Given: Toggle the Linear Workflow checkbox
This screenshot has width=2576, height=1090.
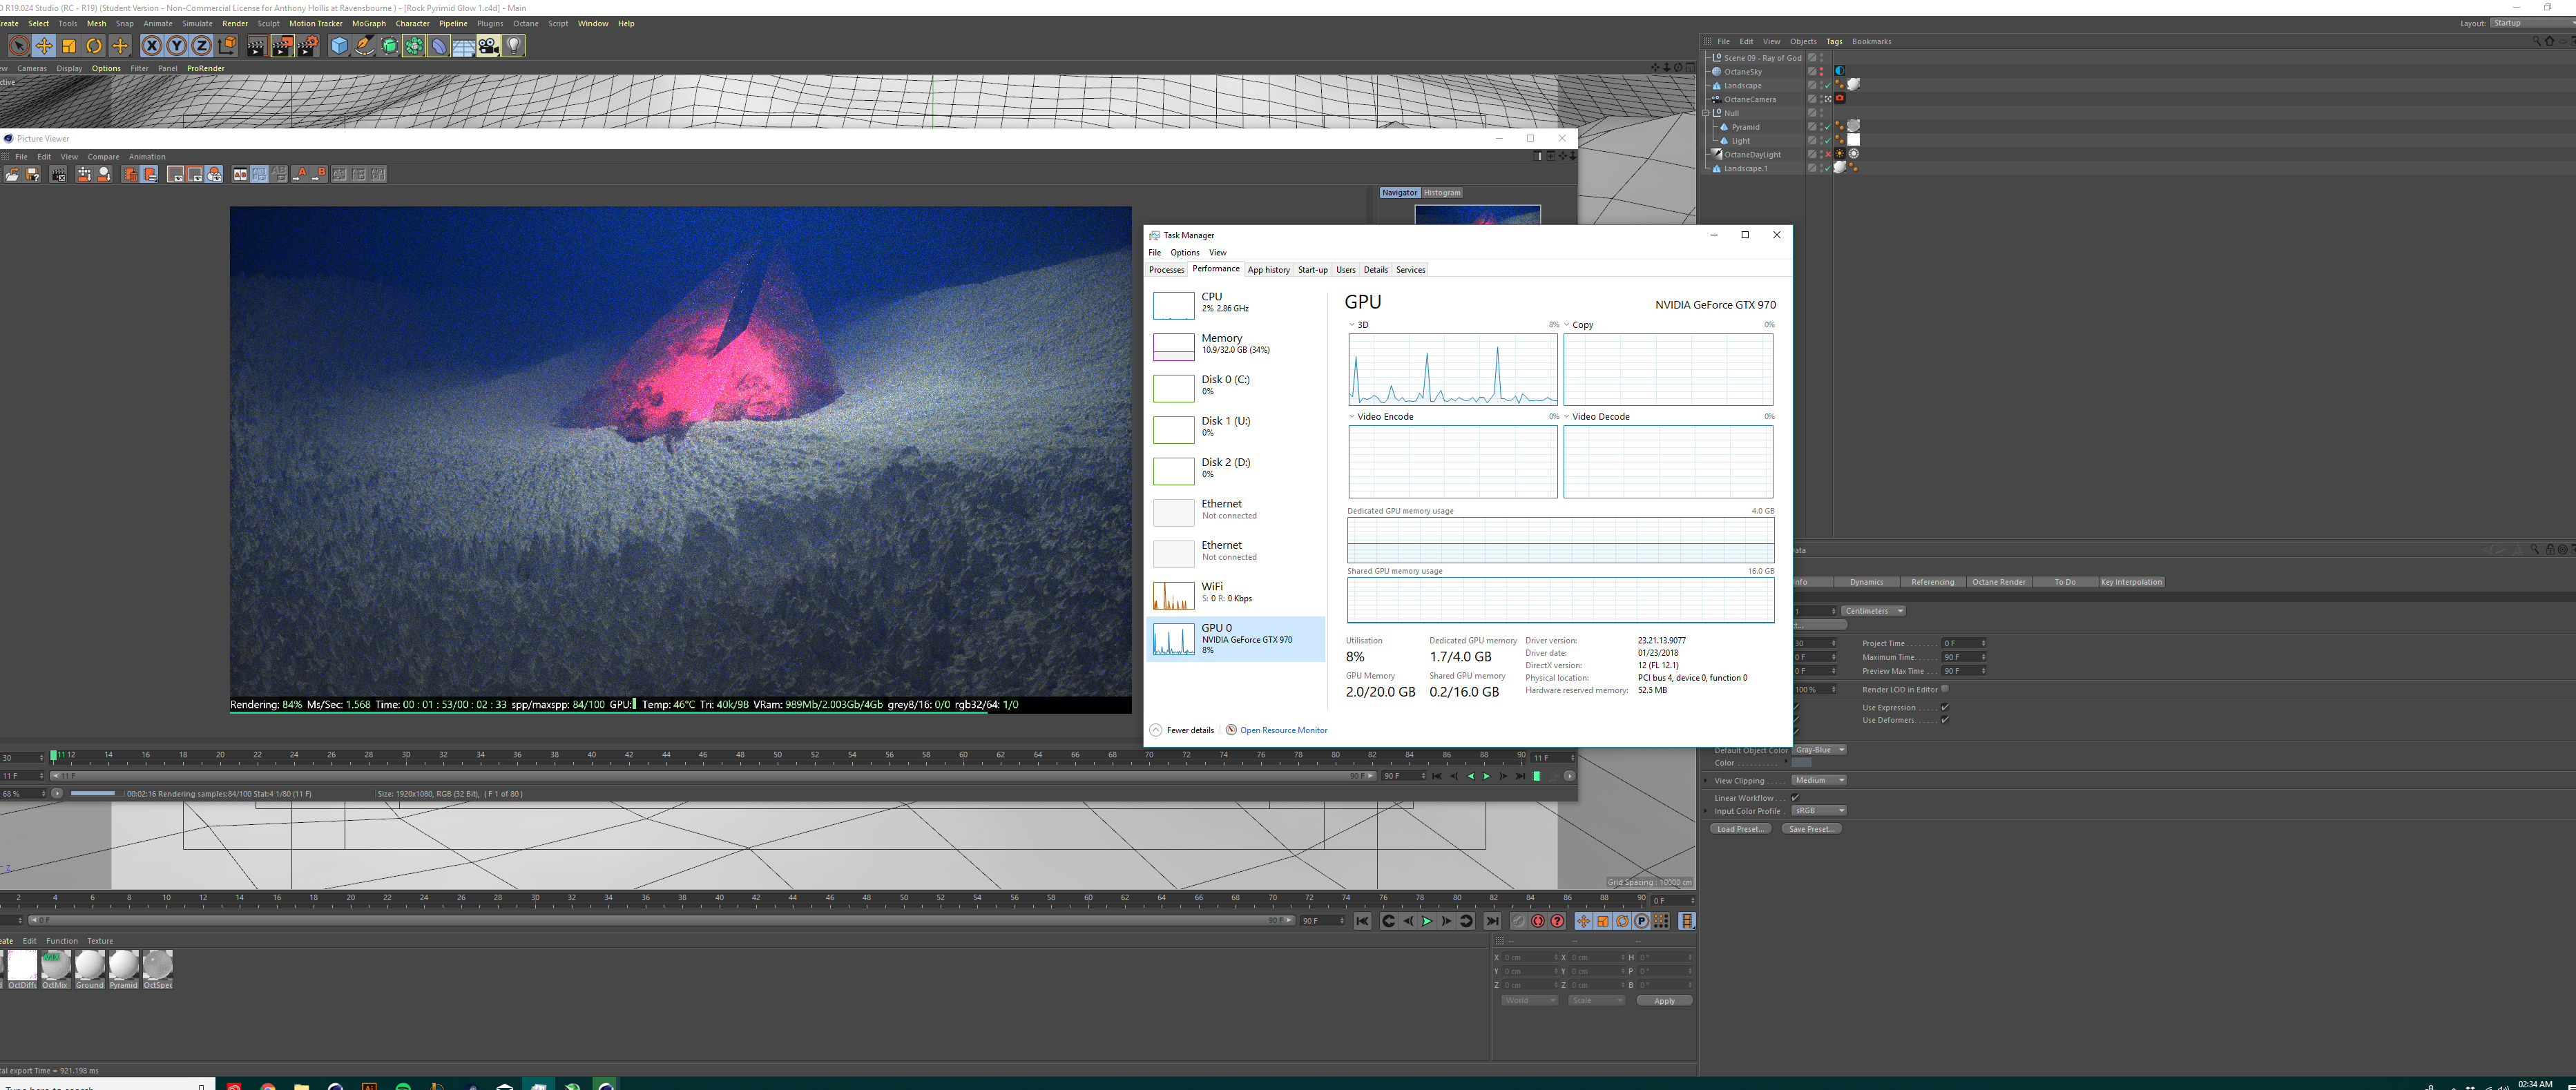Looking at the screenshot, I should 1795,798.
